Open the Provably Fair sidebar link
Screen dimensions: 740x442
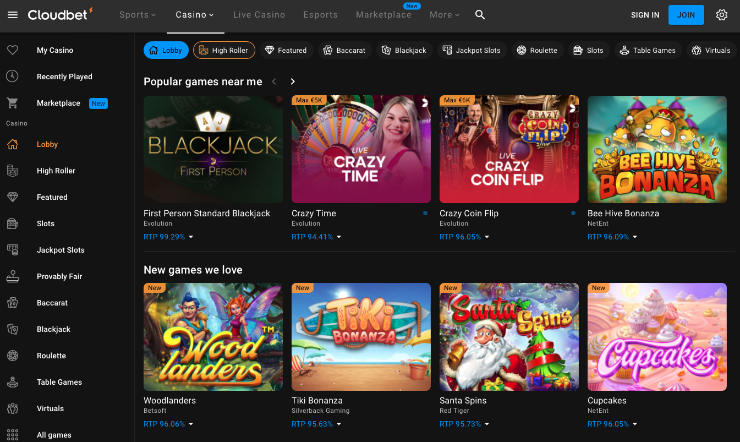pos(59,276)
